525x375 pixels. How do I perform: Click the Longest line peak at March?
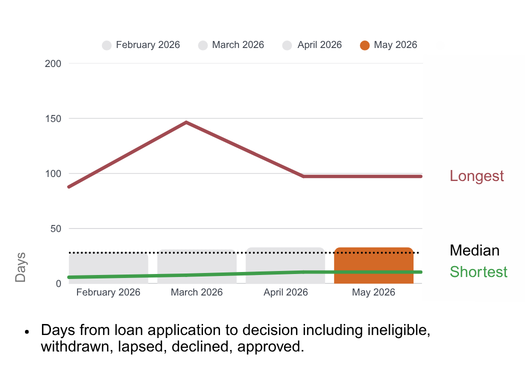pyautogui.click(x=186, y=122)
